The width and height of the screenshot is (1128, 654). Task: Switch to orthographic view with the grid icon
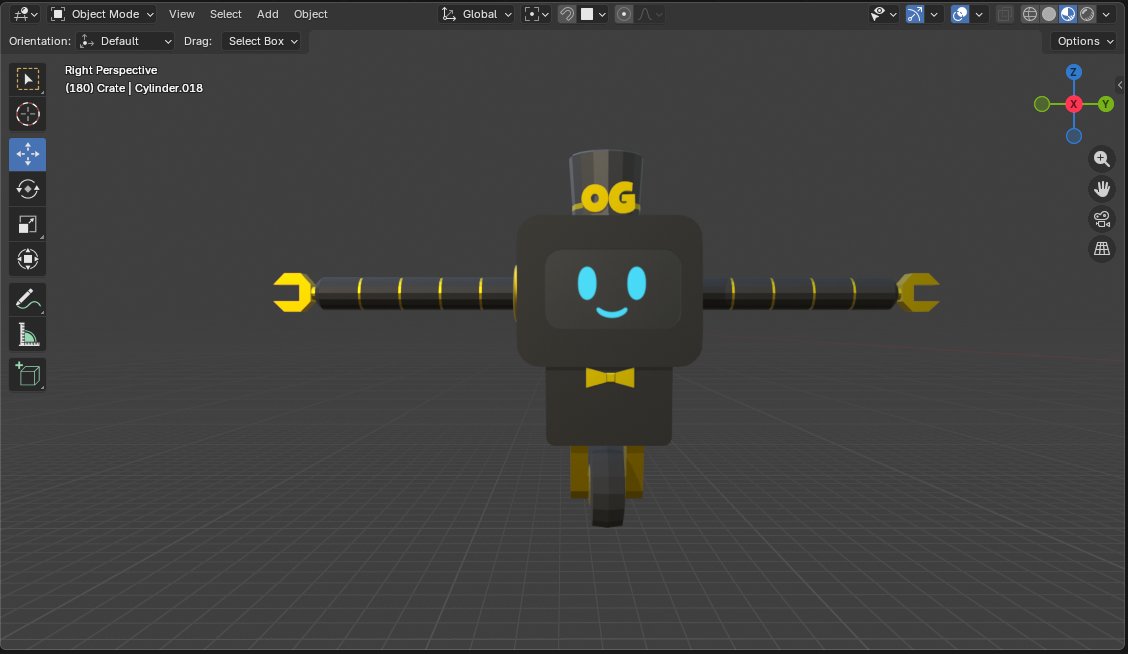coord(1102,249)
